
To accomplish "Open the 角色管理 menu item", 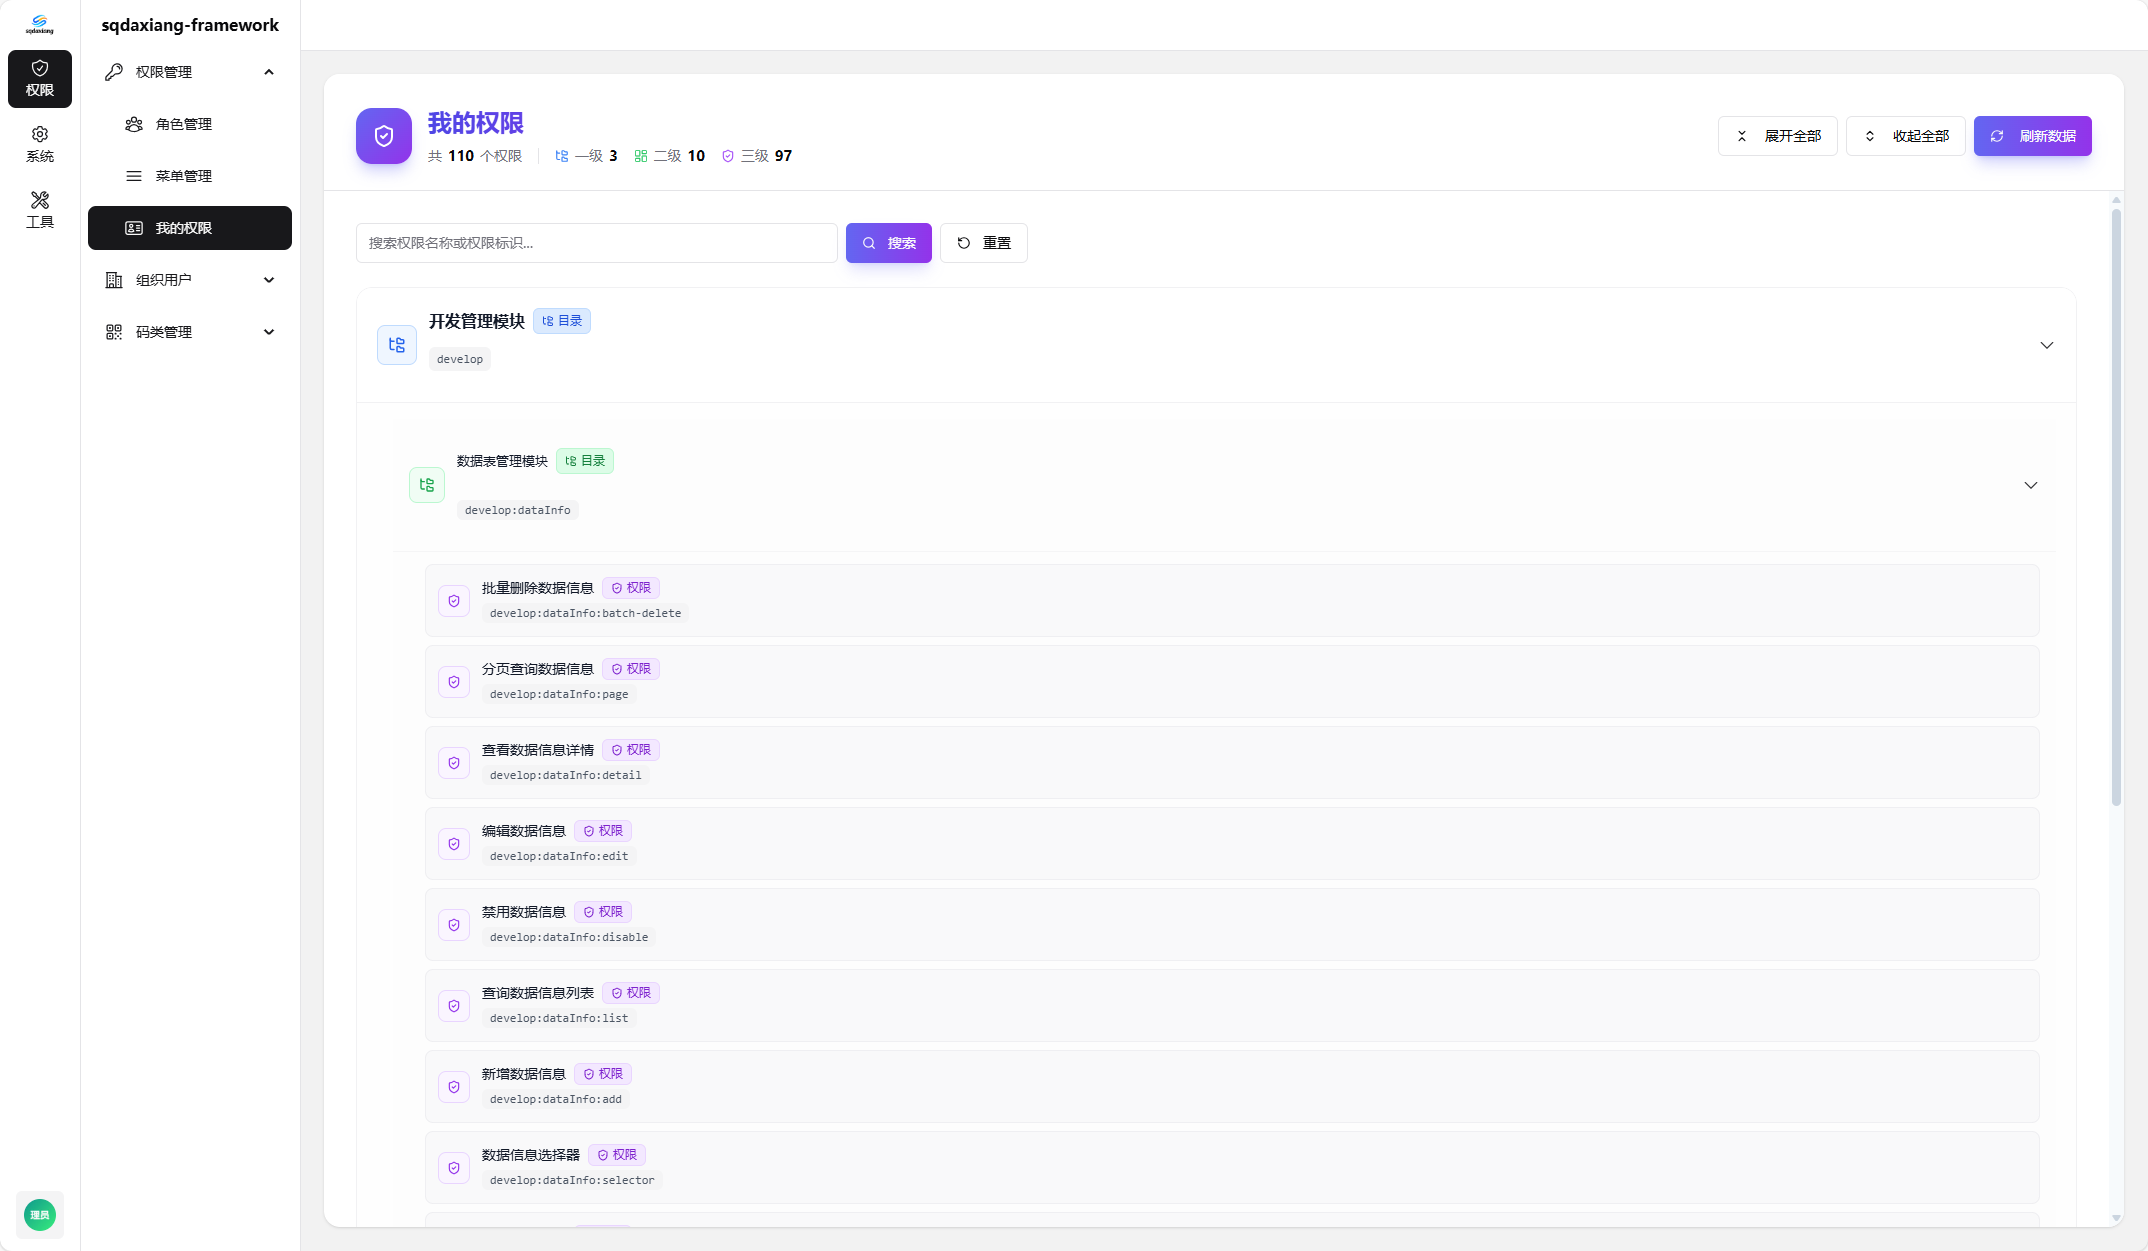I will click(x=184, y=124).
